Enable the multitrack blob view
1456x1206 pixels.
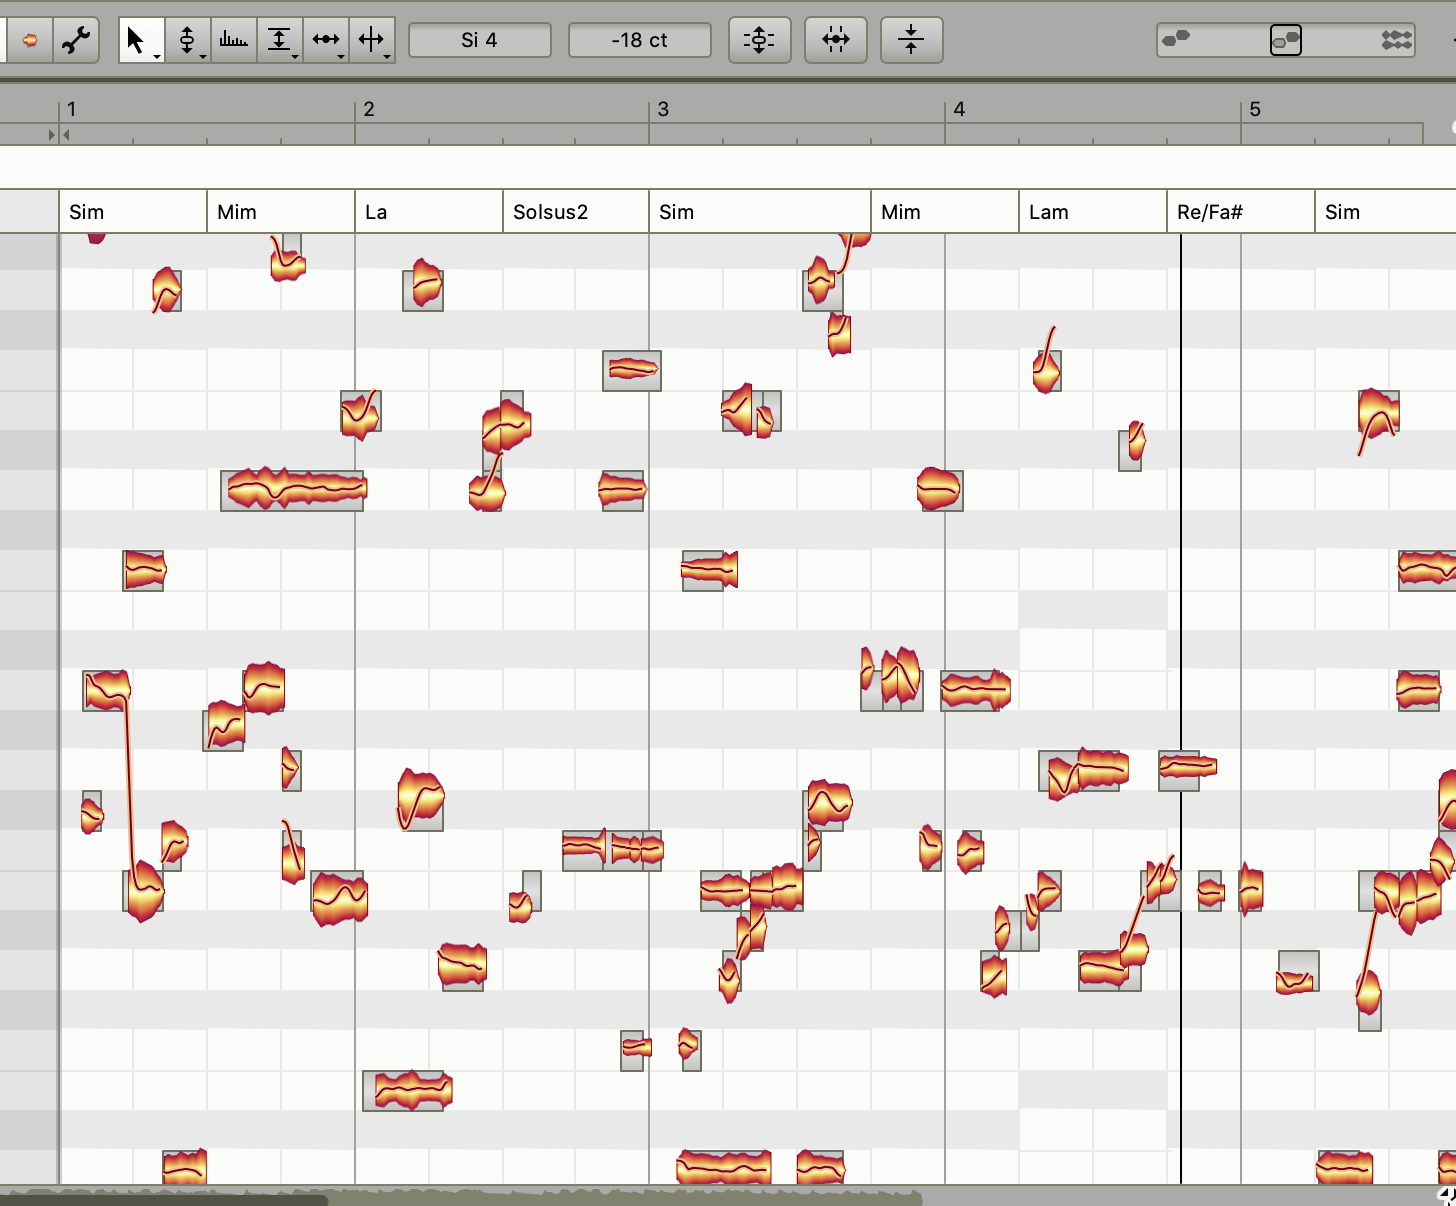1397,40
